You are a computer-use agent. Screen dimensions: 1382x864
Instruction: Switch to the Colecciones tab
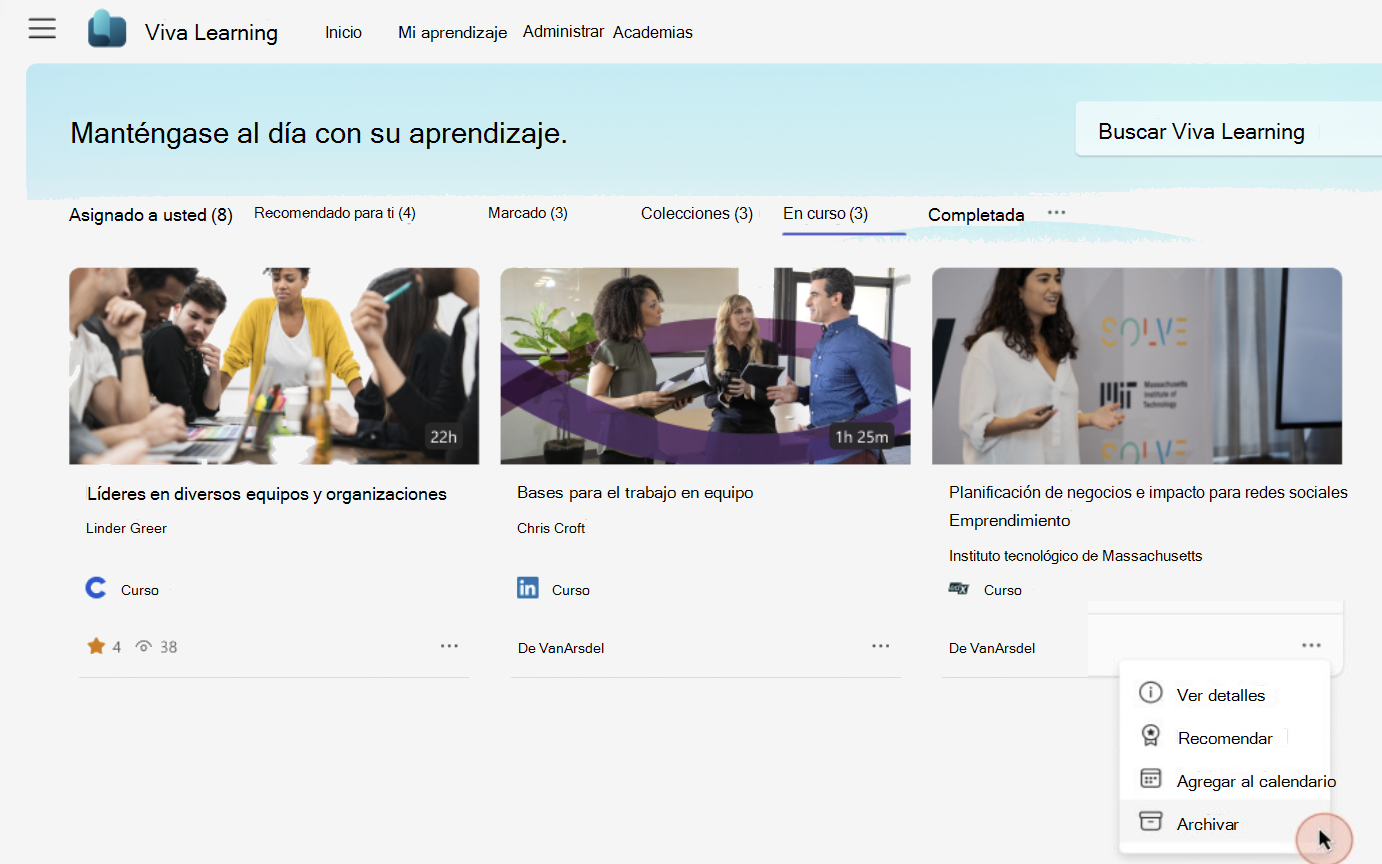tap(697, 213)
